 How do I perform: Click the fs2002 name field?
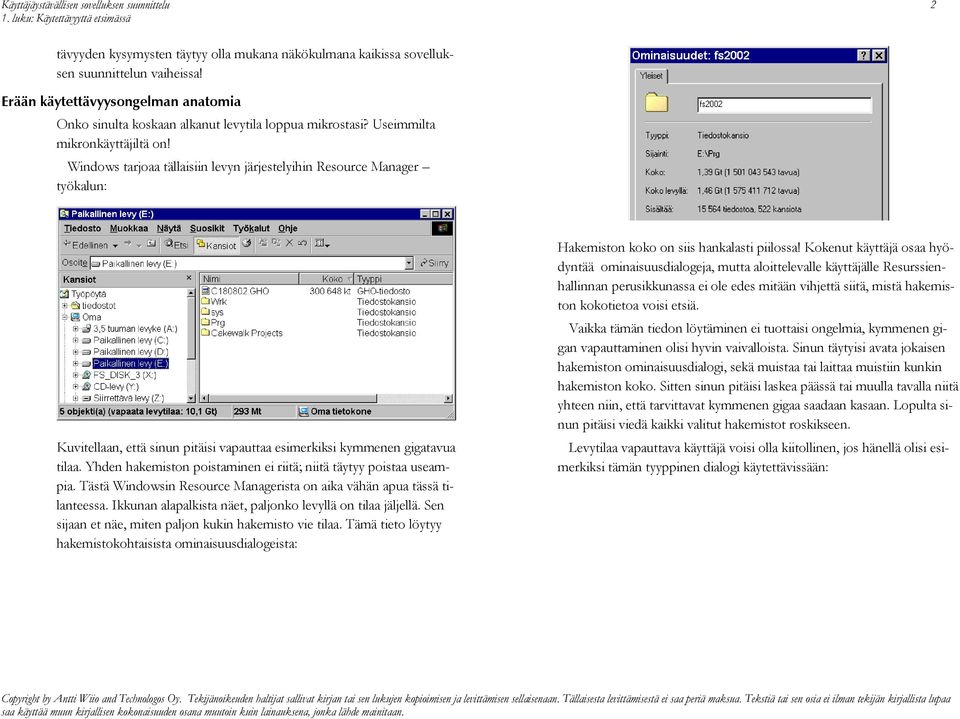(784, 105)
